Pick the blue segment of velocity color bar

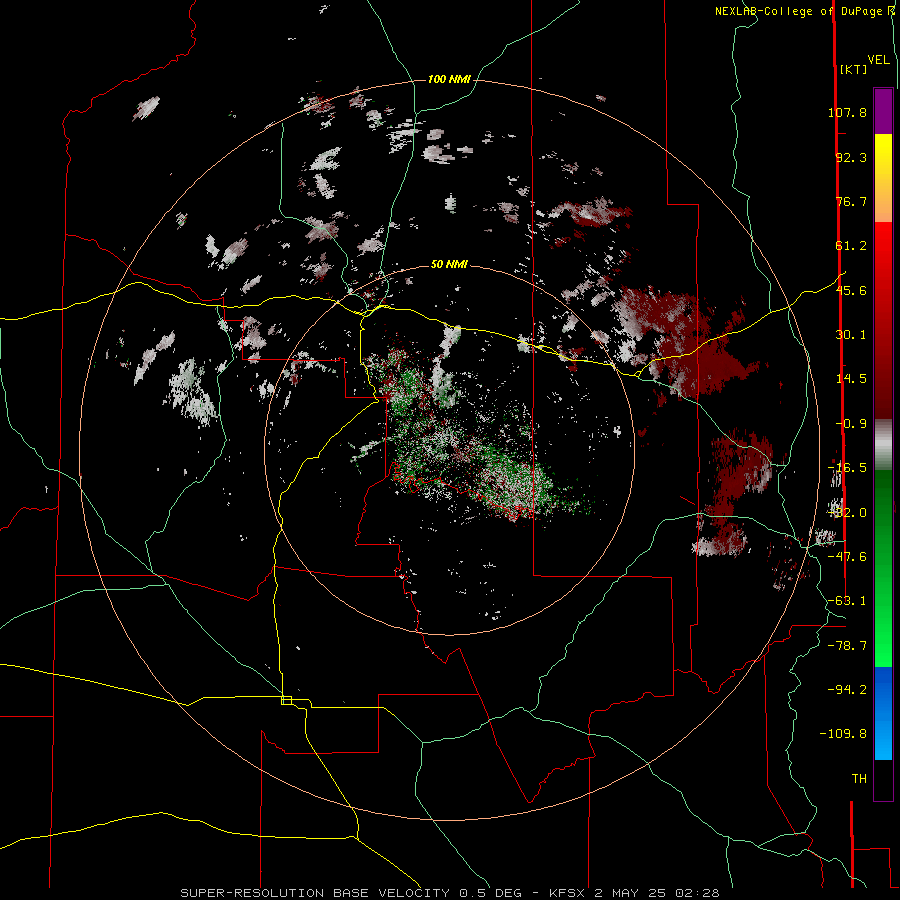click(883, 713)
